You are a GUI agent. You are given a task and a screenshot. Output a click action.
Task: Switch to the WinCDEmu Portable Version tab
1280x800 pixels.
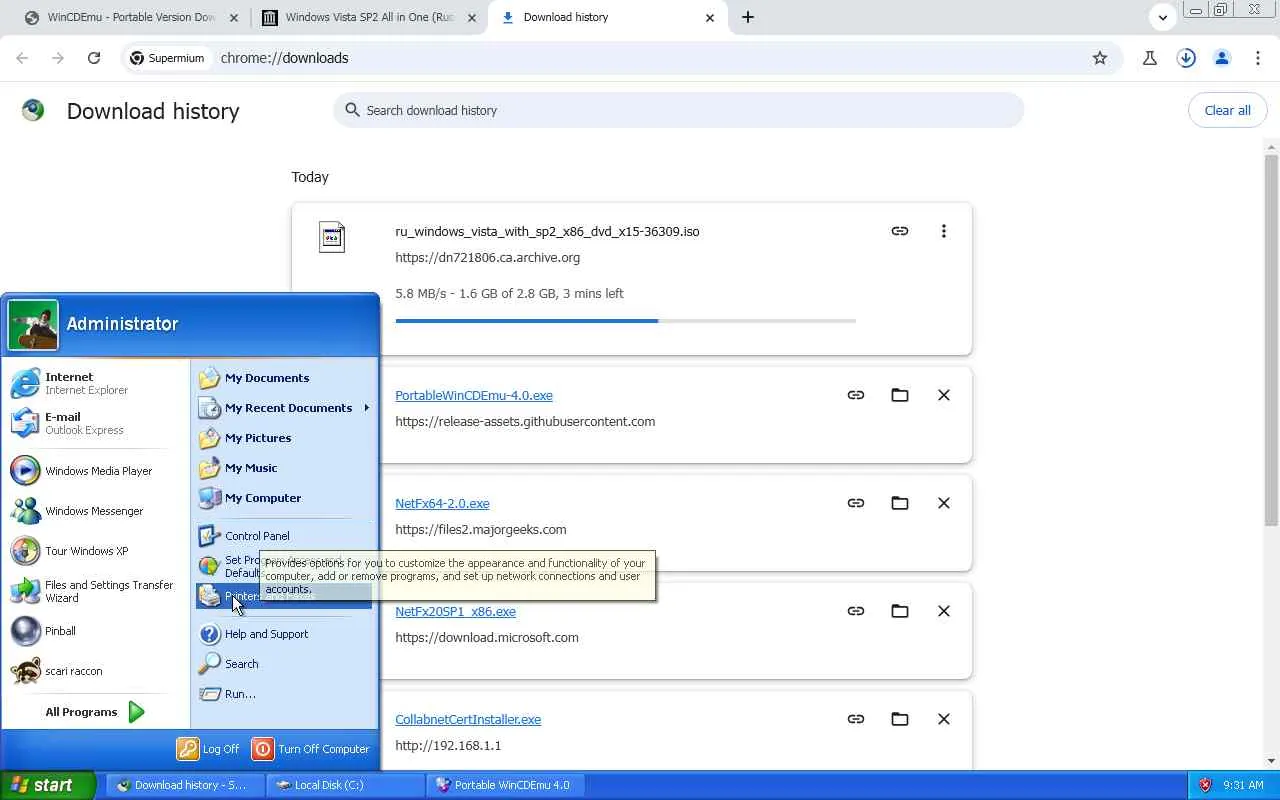130,17
